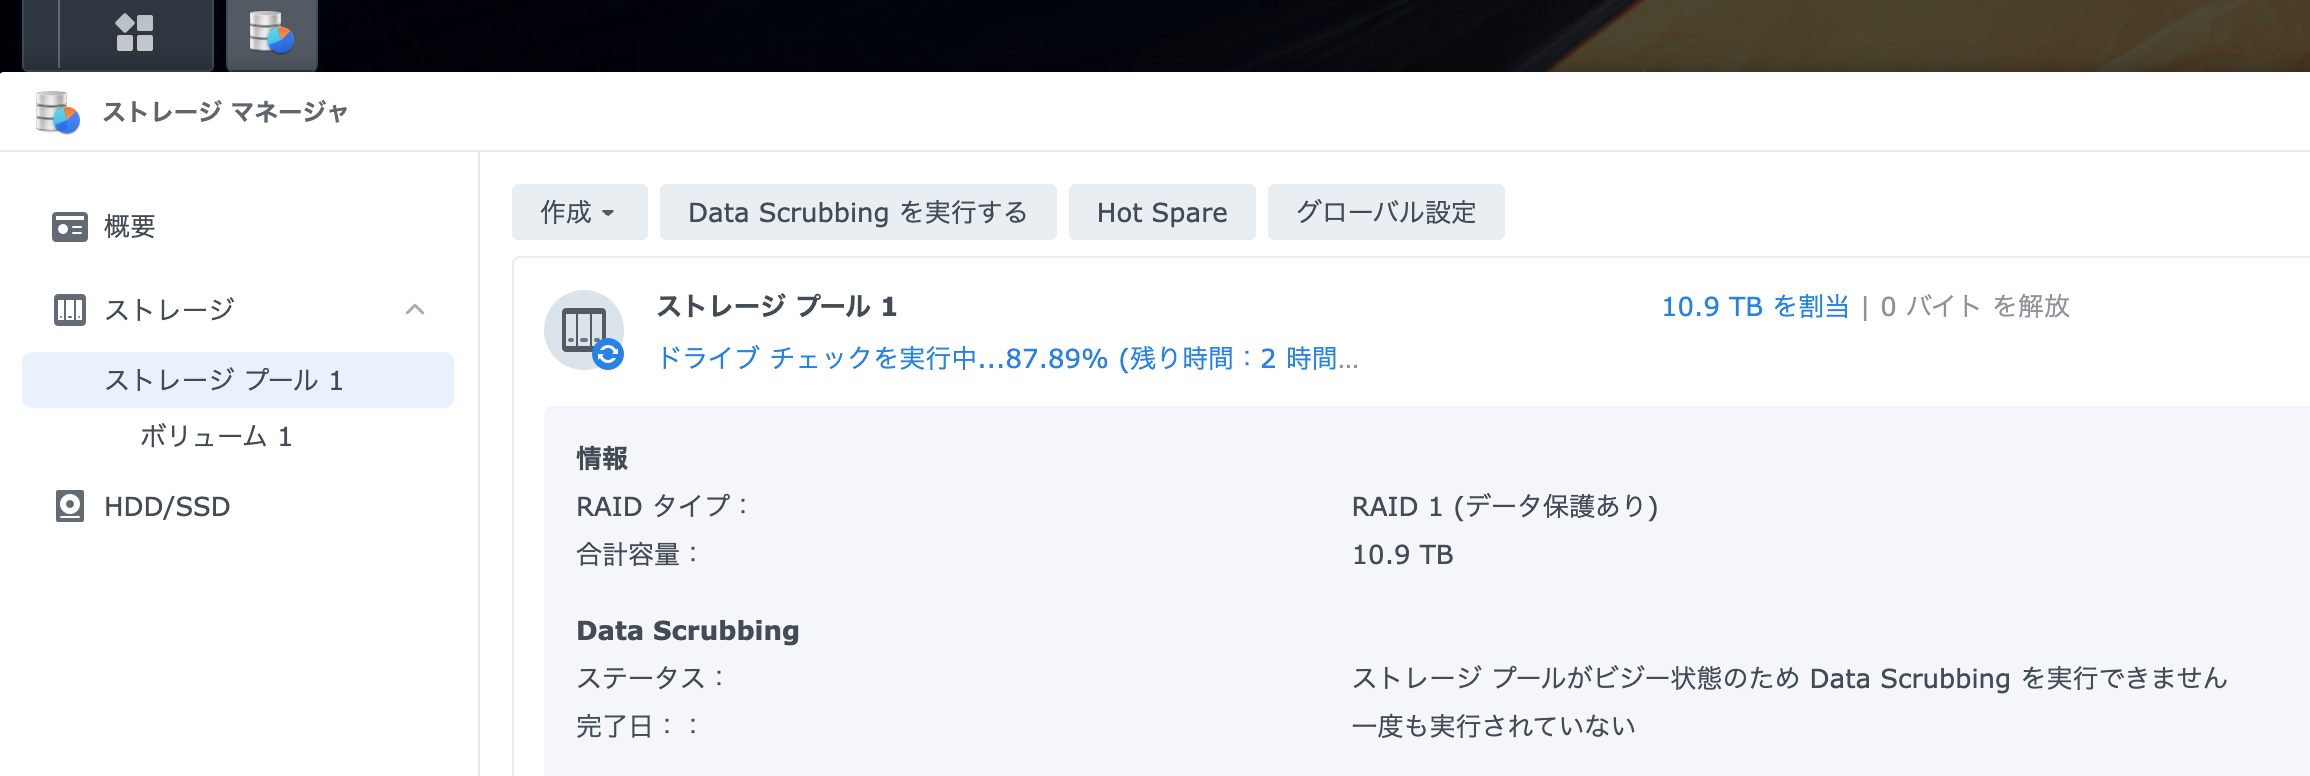Click the main menu grid icon in taskbar
Viewport: 2310px width, 776px height.
point(134,32)
